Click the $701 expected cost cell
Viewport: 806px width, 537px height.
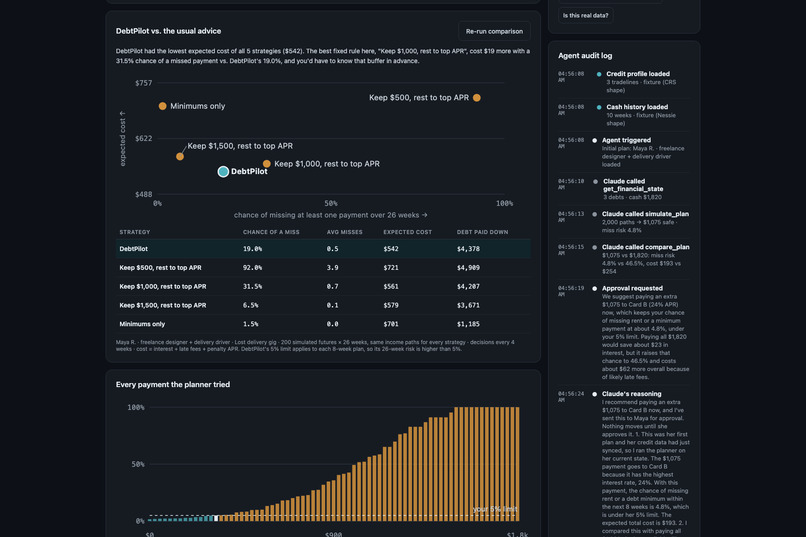(x=391, y=324)
